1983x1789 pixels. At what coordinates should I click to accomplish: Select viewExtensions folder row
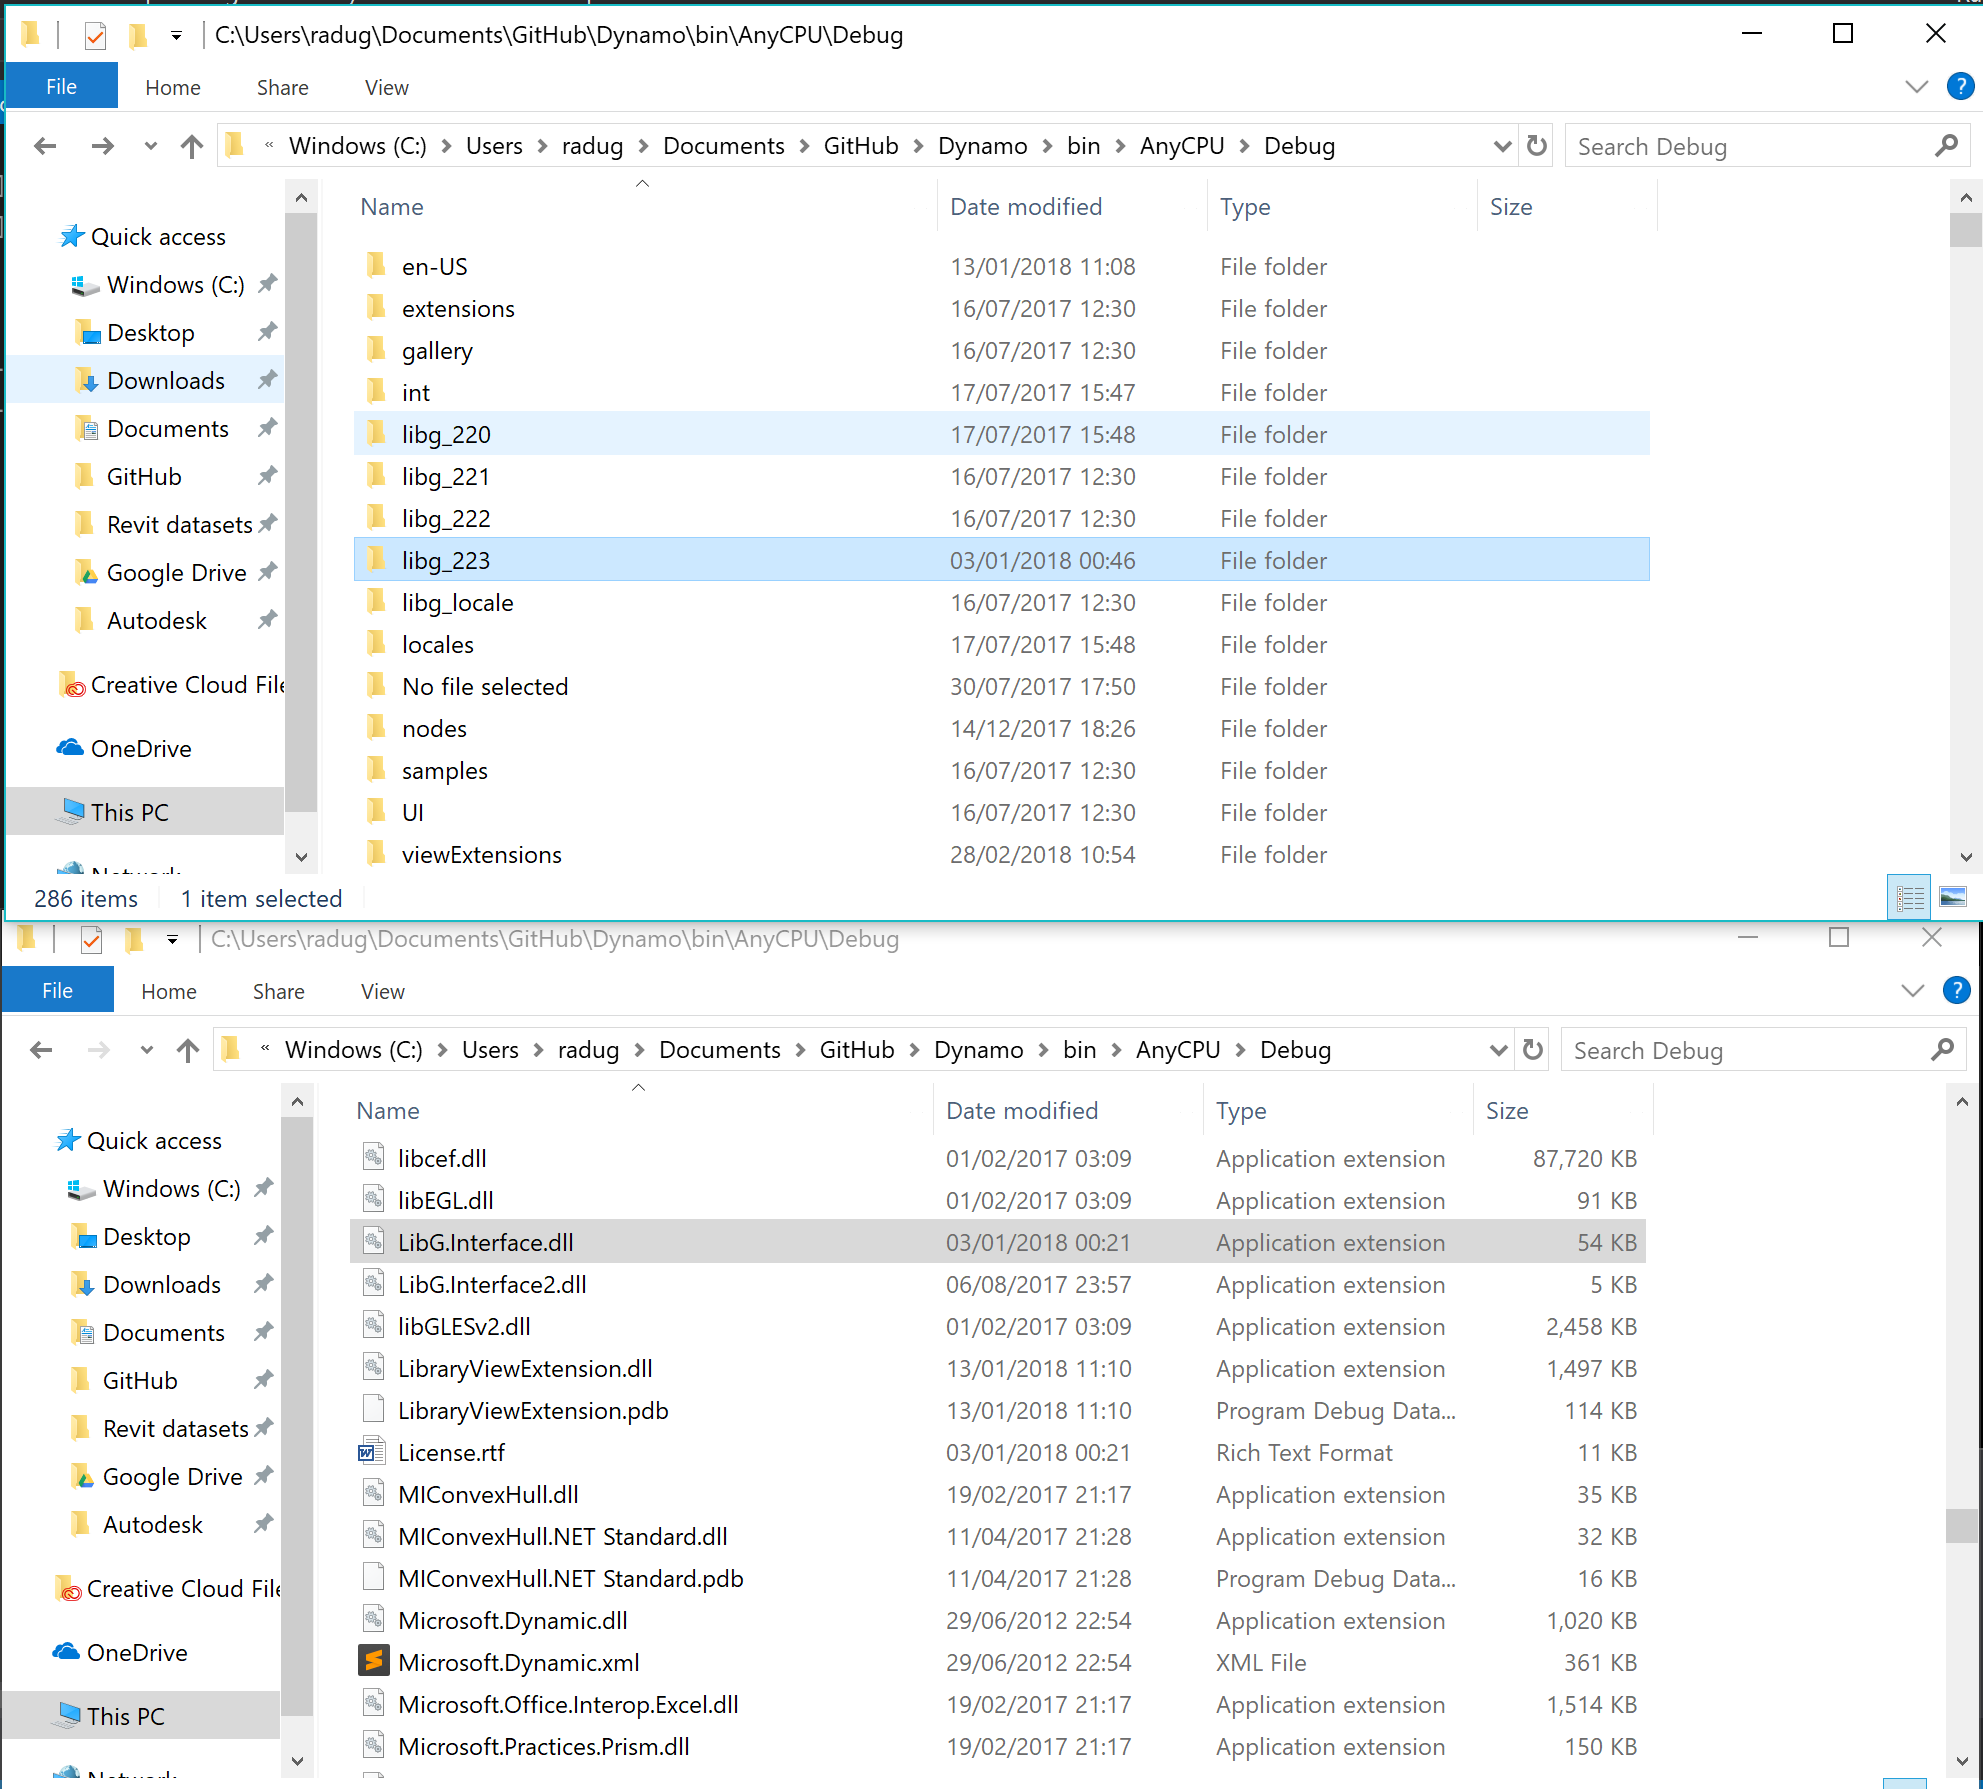(x=1002, y=854)
